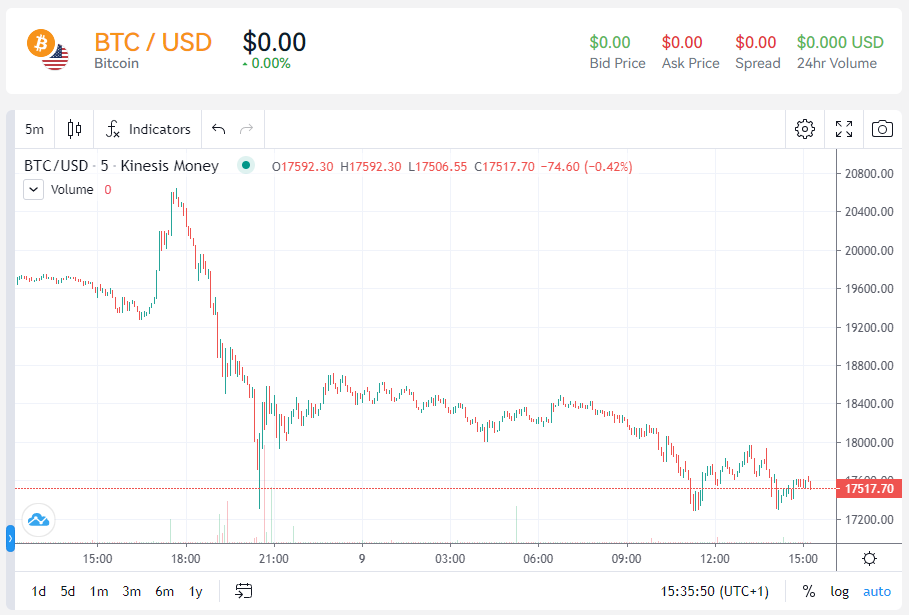Click the 17517.70 price label on the axis
909x615 pixels.
pos(868,489)
